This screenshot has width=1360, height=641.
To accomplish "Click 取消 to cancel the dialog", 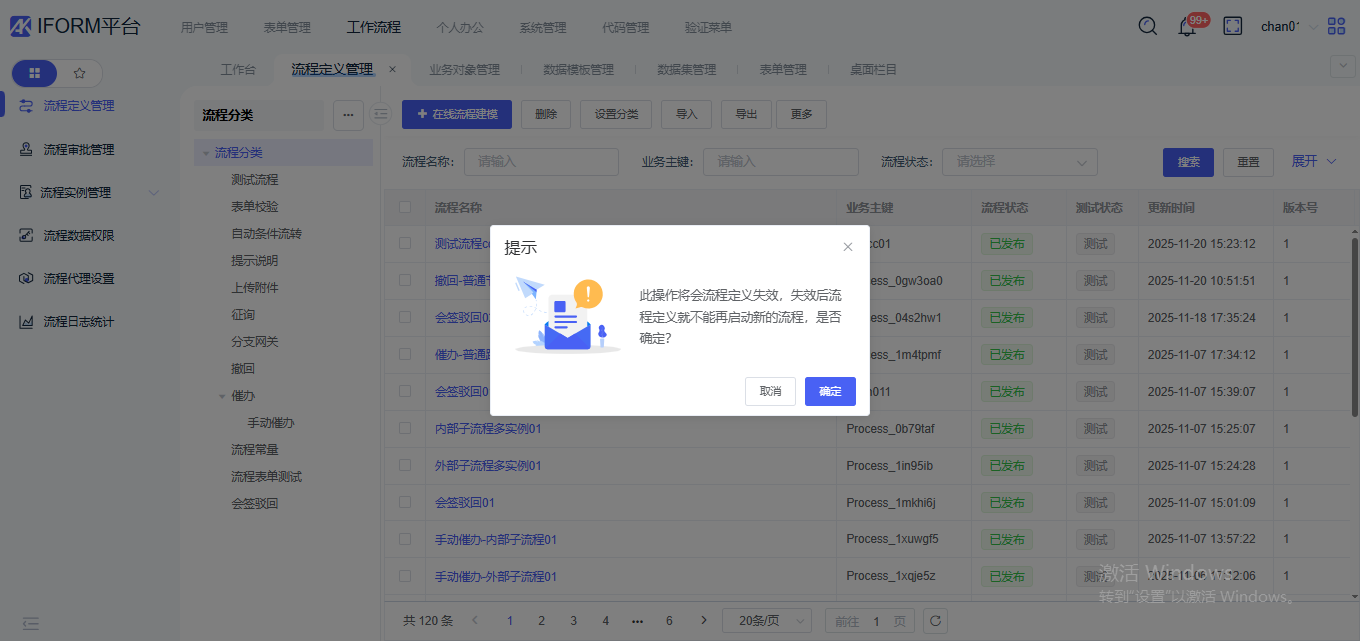I will click(x=770, y=391).
